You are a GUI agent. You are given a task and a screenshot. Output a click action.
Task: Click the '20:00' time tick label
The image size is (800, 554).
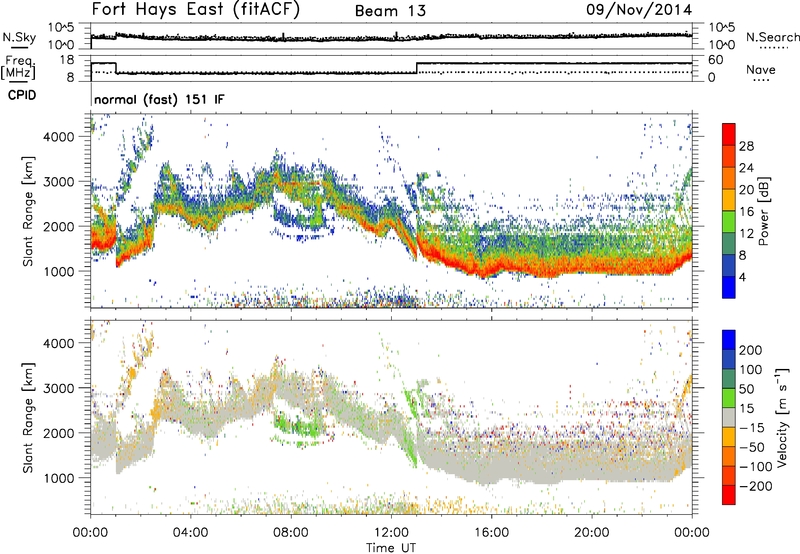(591, 533)
